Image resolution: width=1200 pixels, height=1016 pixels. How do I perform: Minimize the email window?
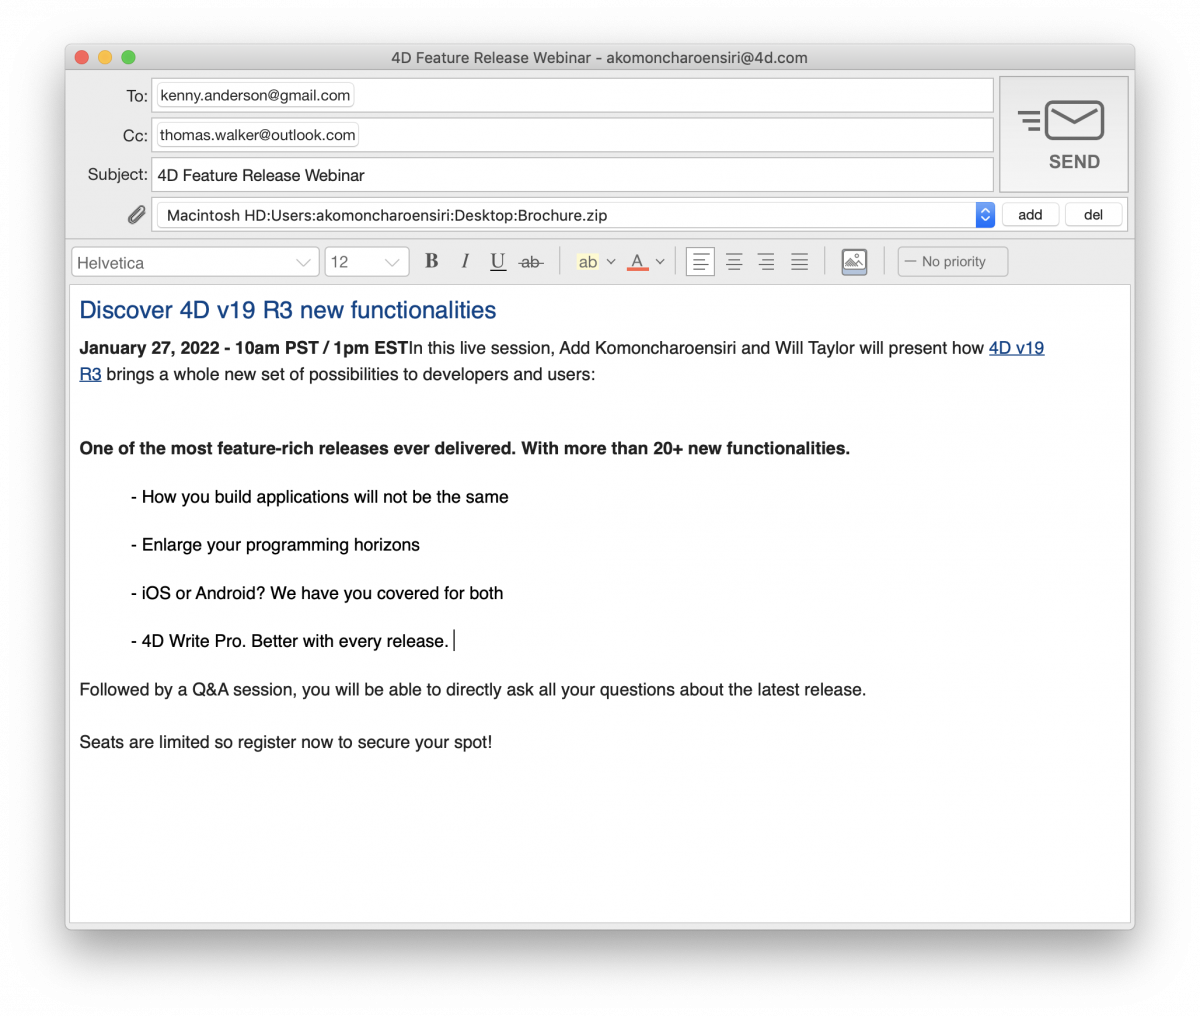(105, 58)
